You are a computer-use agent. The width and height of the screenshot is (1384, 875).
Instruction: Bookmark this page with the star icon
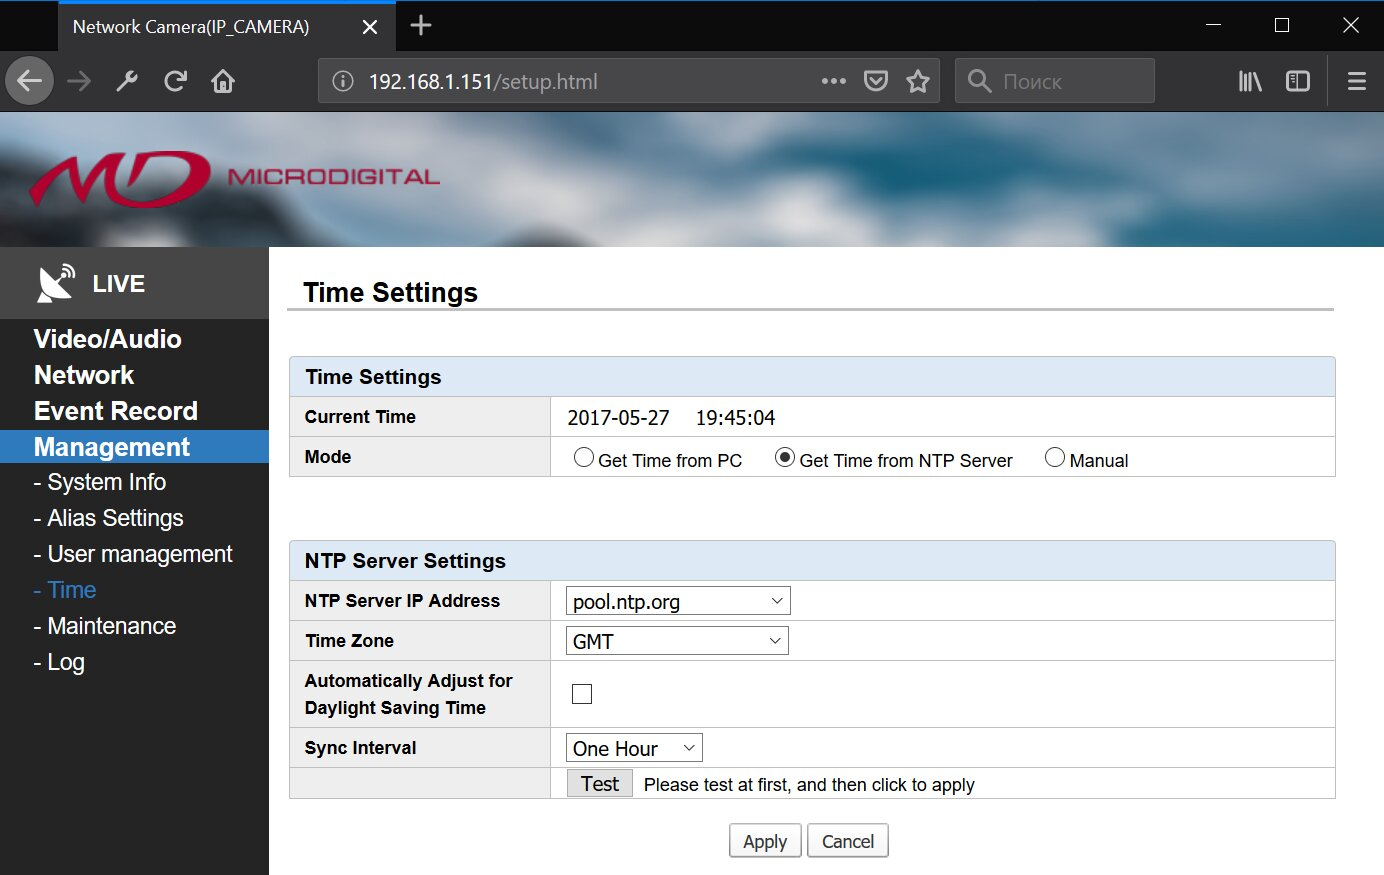(917, 81)
